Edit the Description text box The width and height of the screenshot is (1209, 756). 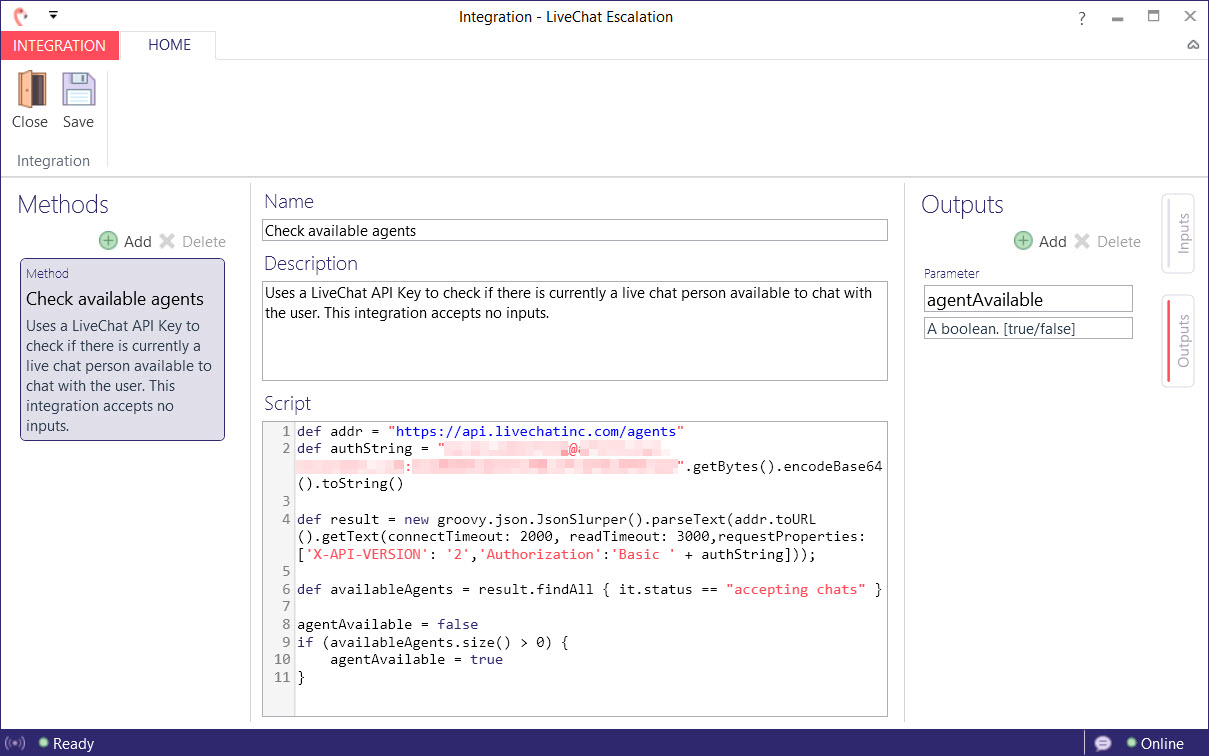(575, 331)
